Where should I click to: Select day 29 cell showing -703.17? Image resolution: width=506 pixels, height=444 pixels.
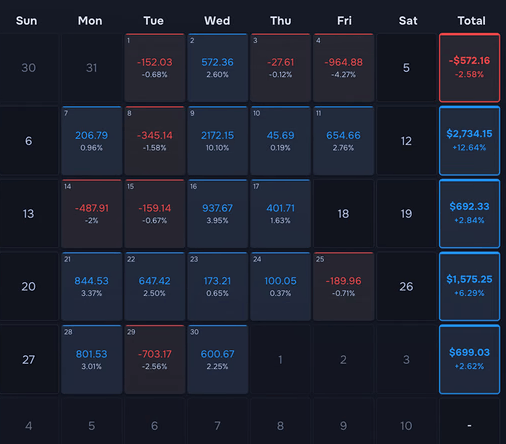pyautogui.click(x=155, y=360)
